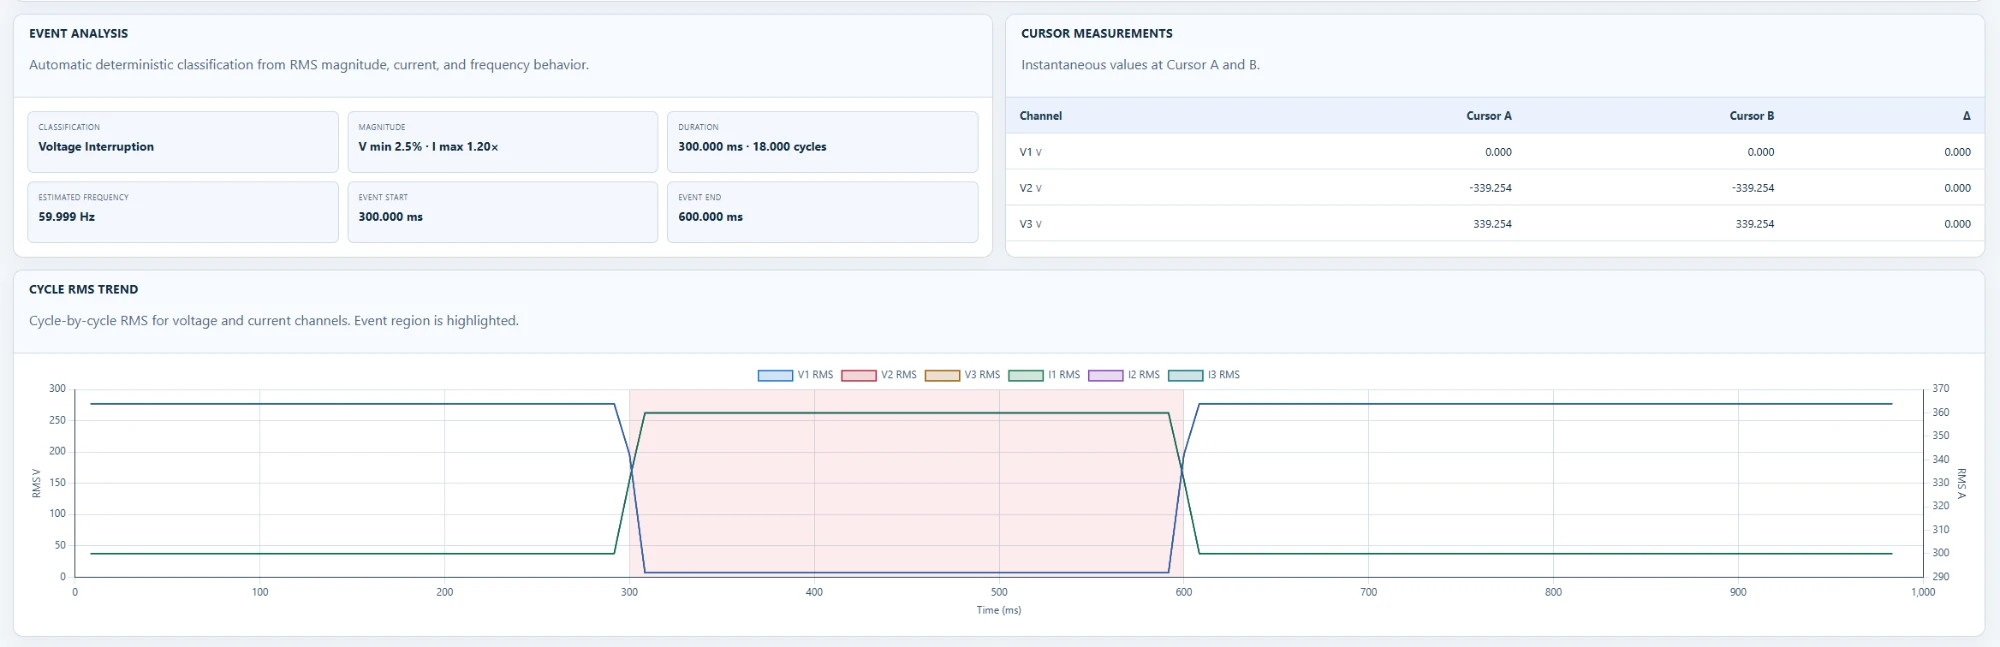Select the Duration value 300.000 ms · 18.000 cycles
Screen dimensions: 2000x647
752,147
